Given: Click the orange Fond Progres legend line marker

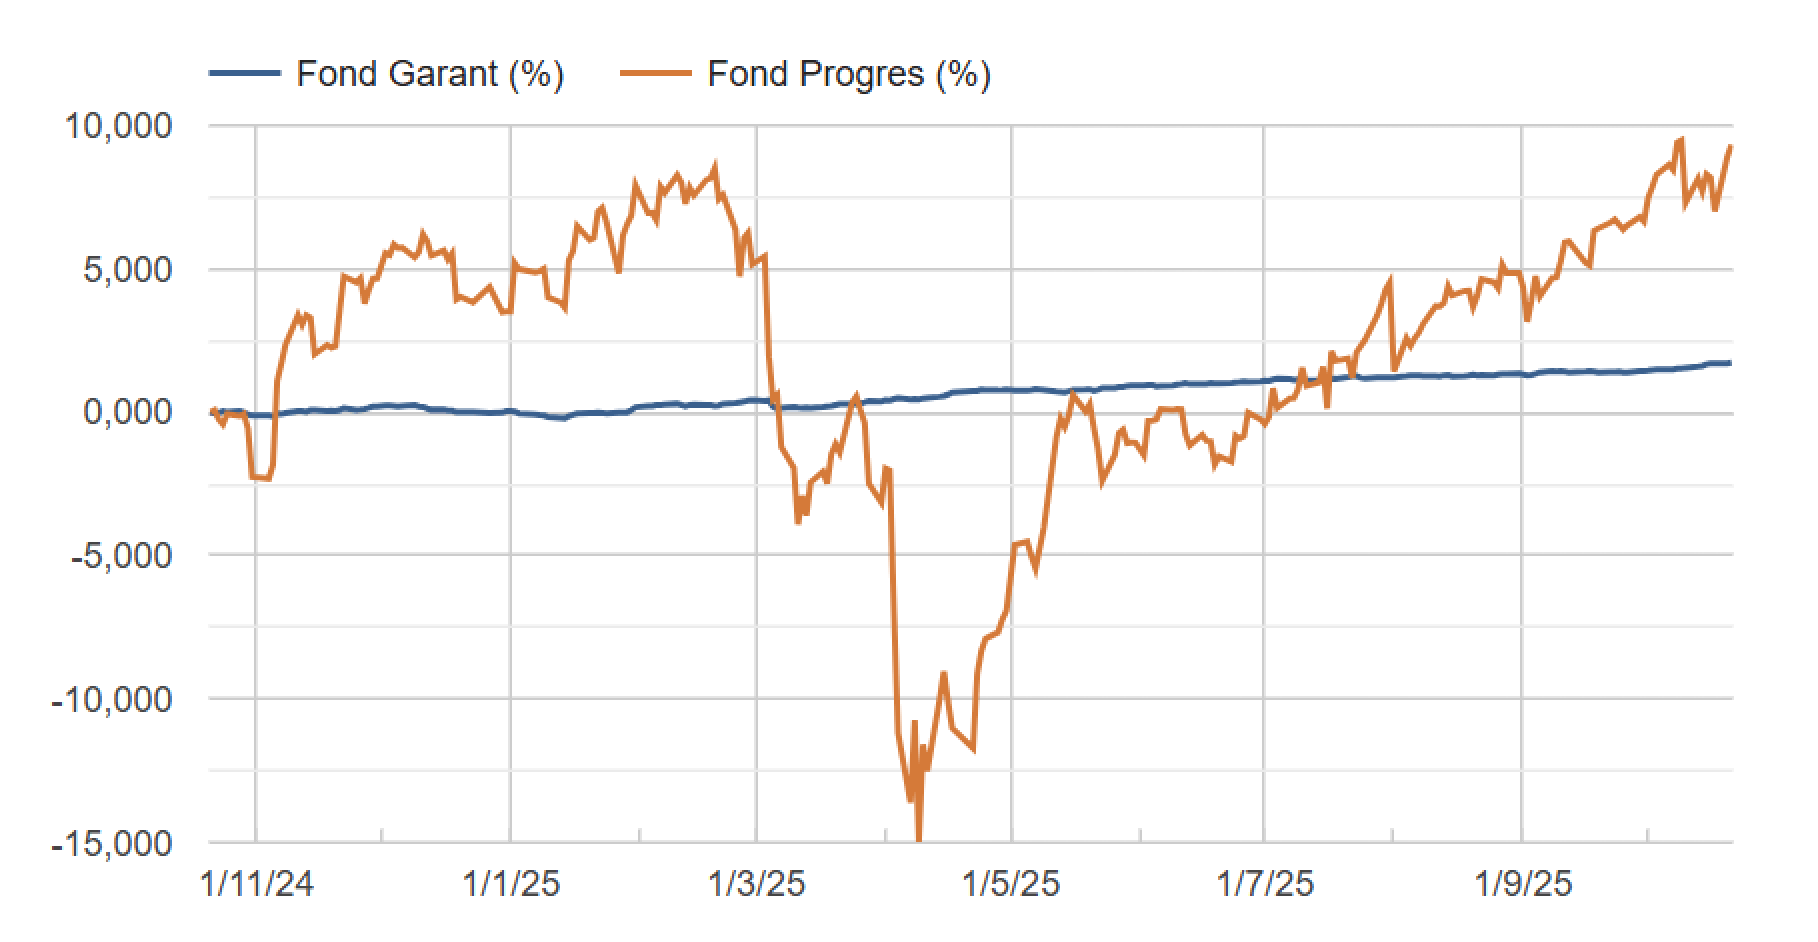Looking at the screenshot, I should 656,74.
